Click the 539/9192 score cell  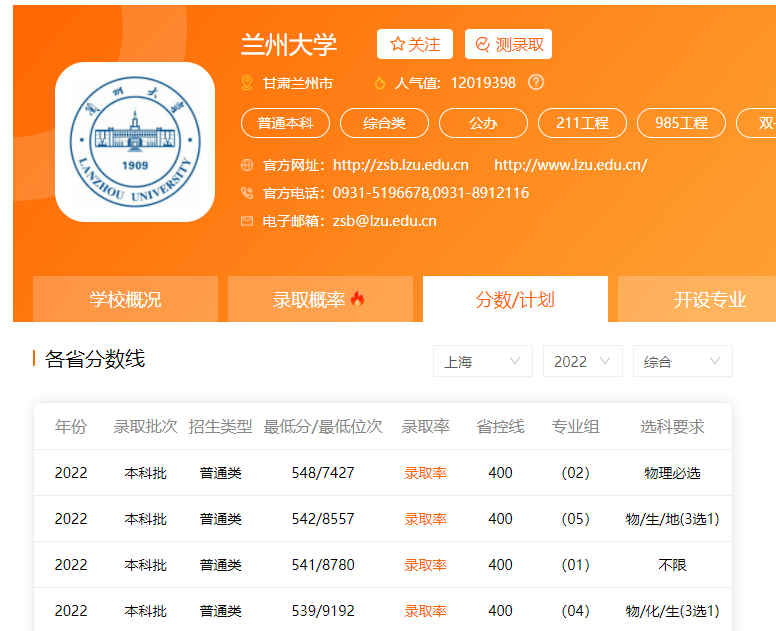(x=323, y=611)
